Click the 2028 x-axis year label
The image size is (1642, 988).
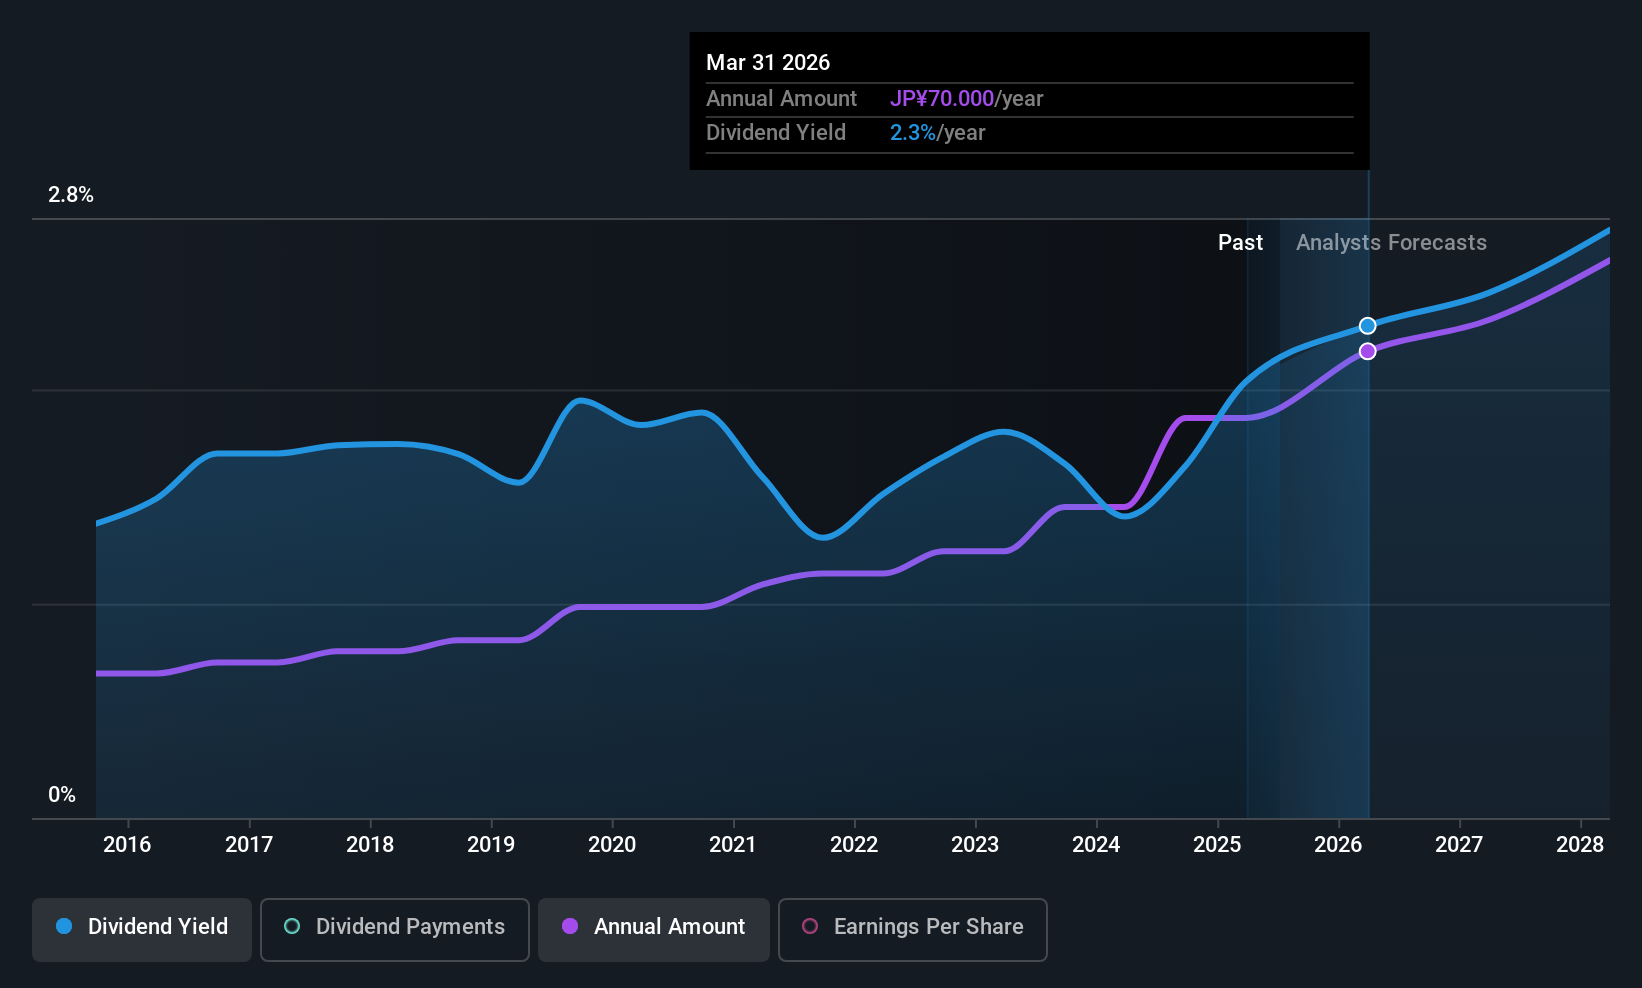point(1580,845)
